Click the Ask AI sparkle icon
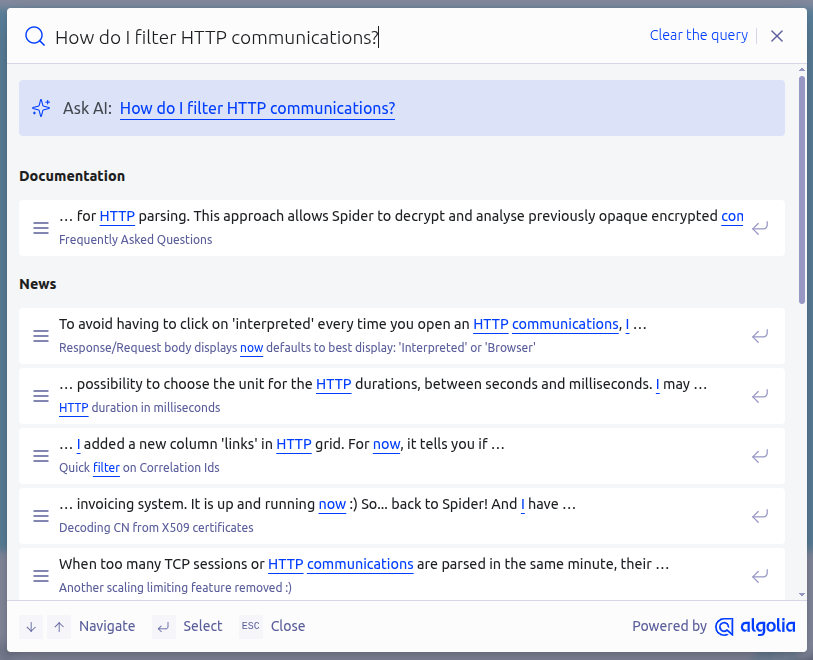 [41, 108]
